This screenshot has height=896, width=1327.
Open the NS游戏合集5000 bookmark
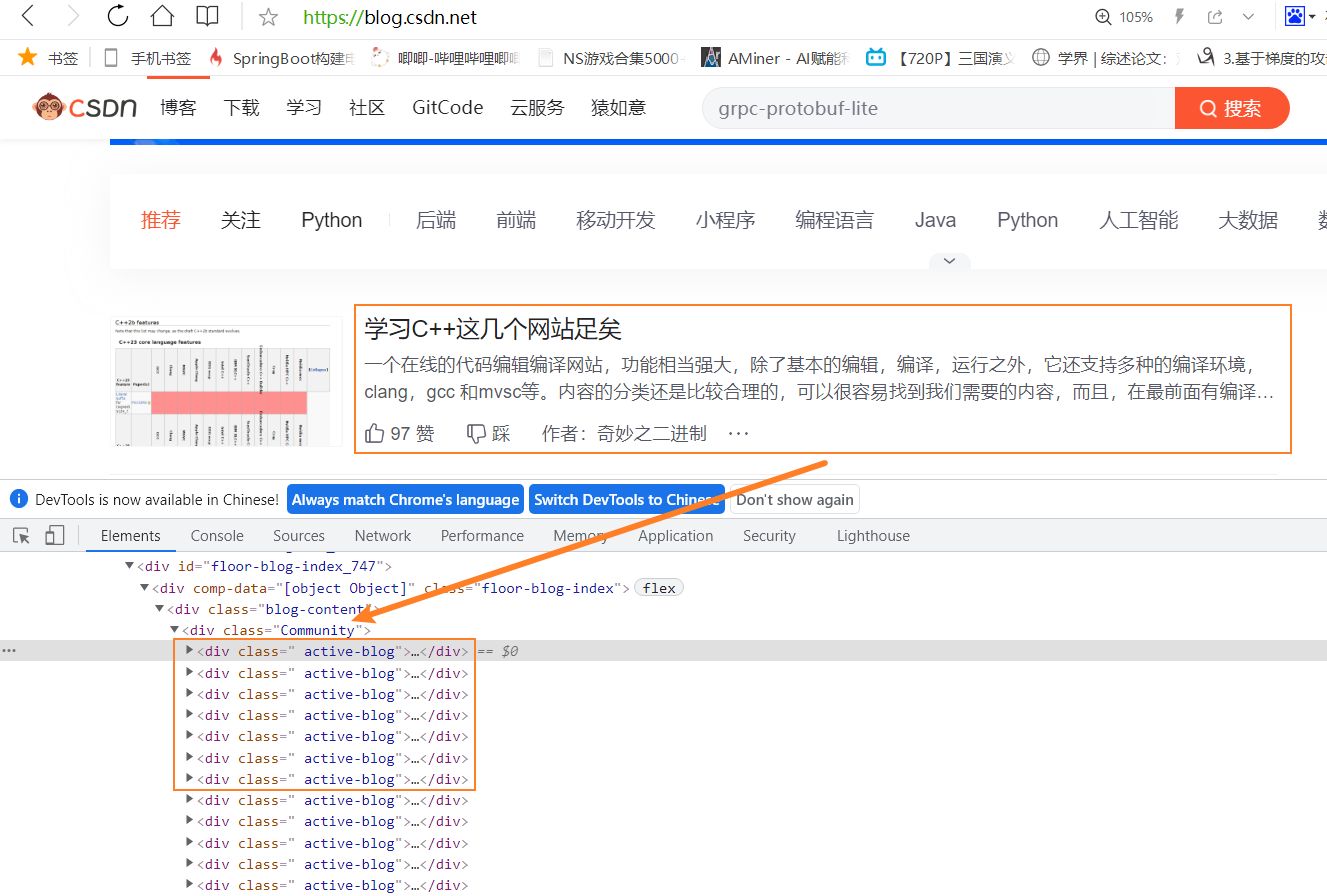click(x=609, y=58)
